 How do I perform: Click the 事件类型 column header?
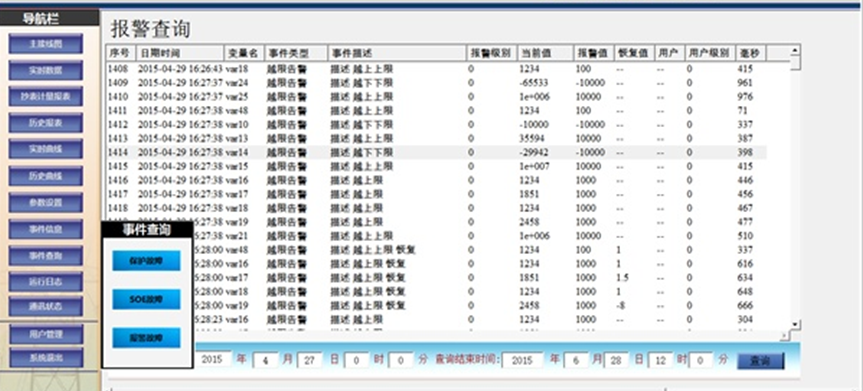point(296,53)
